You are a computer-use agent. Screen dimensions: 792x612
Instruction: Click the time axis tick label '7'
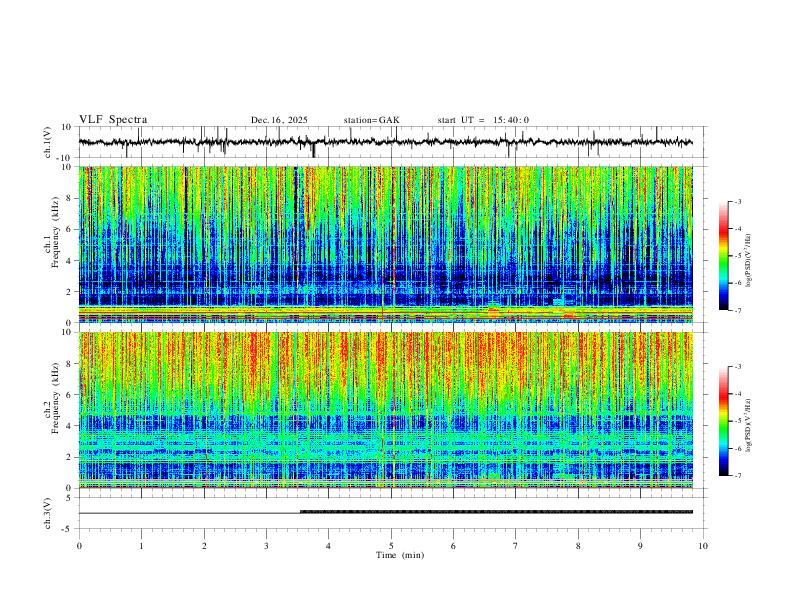tap(516, 546)
